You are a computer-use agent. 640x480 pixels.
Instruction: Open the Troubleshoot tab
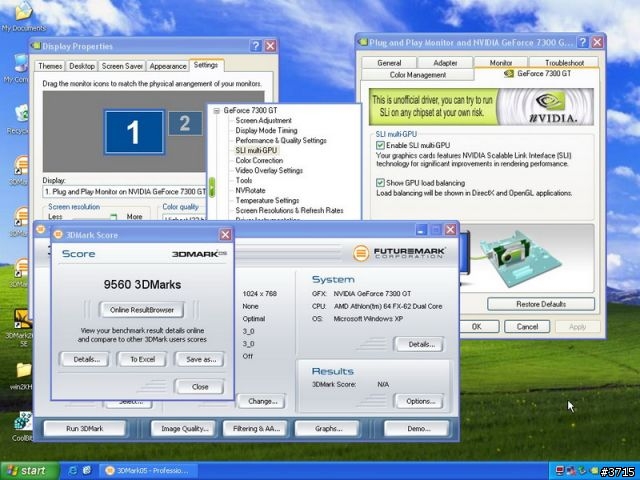point(564,63)
